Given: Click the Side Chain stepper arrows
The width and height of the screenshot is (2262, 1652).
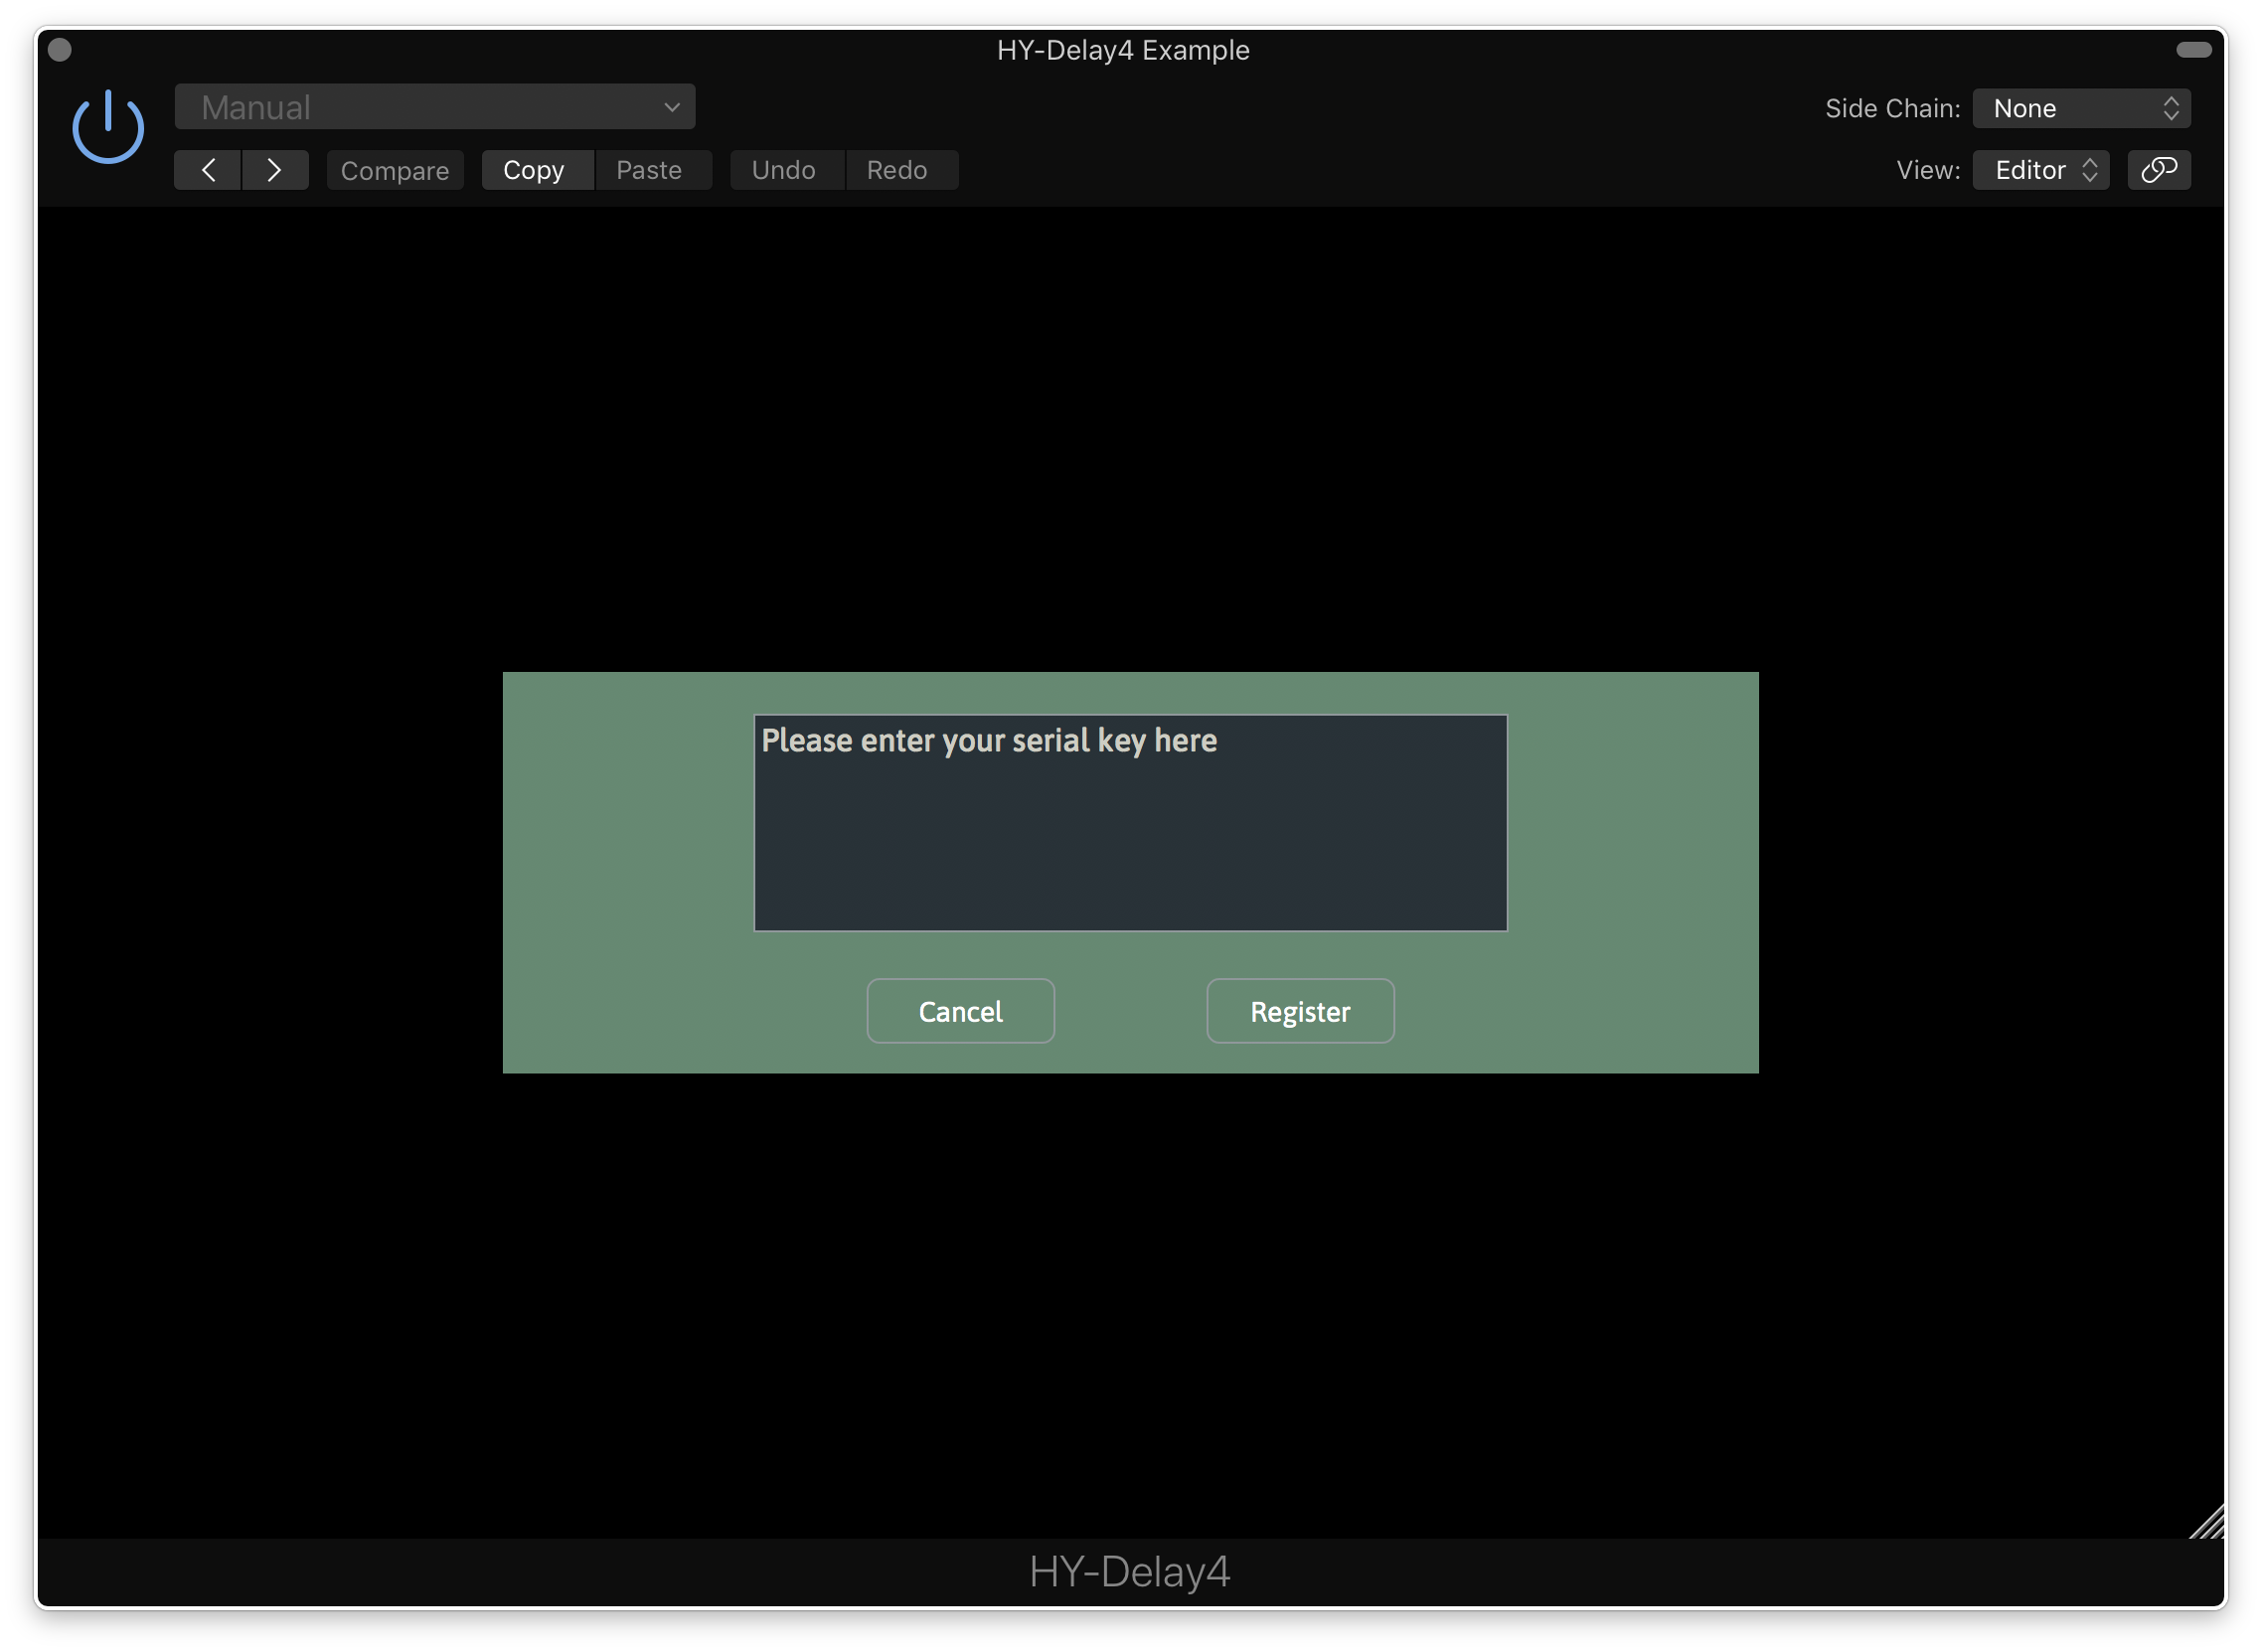Looking at the screenshot, I should pyautogui.click(x=2170, y=108).
